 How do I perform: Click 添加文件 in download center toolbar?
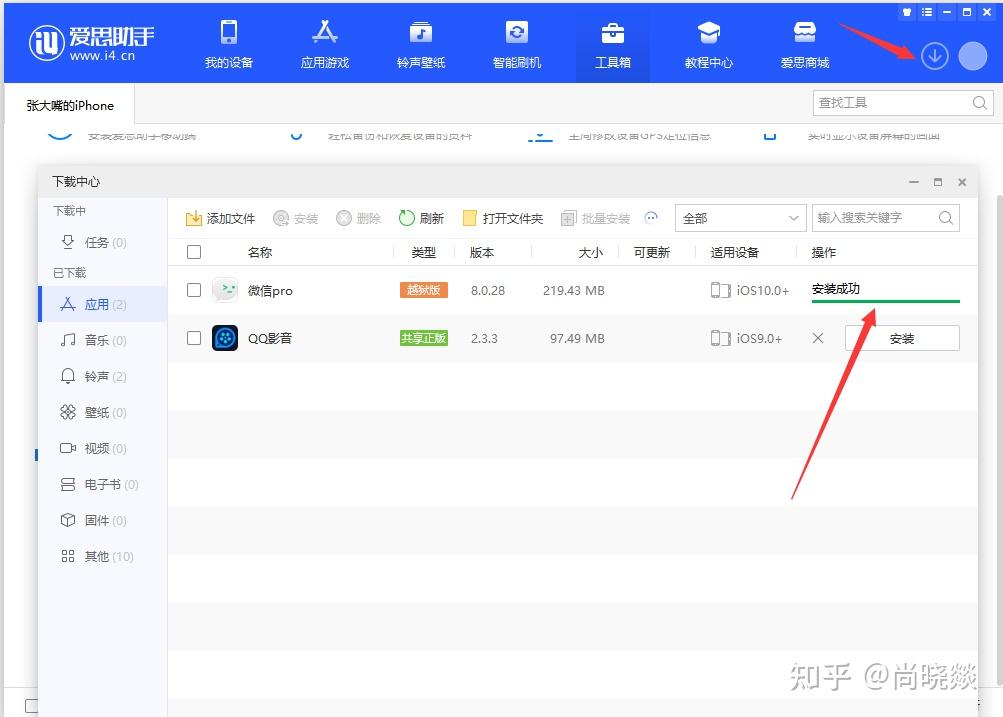(220, 219)
